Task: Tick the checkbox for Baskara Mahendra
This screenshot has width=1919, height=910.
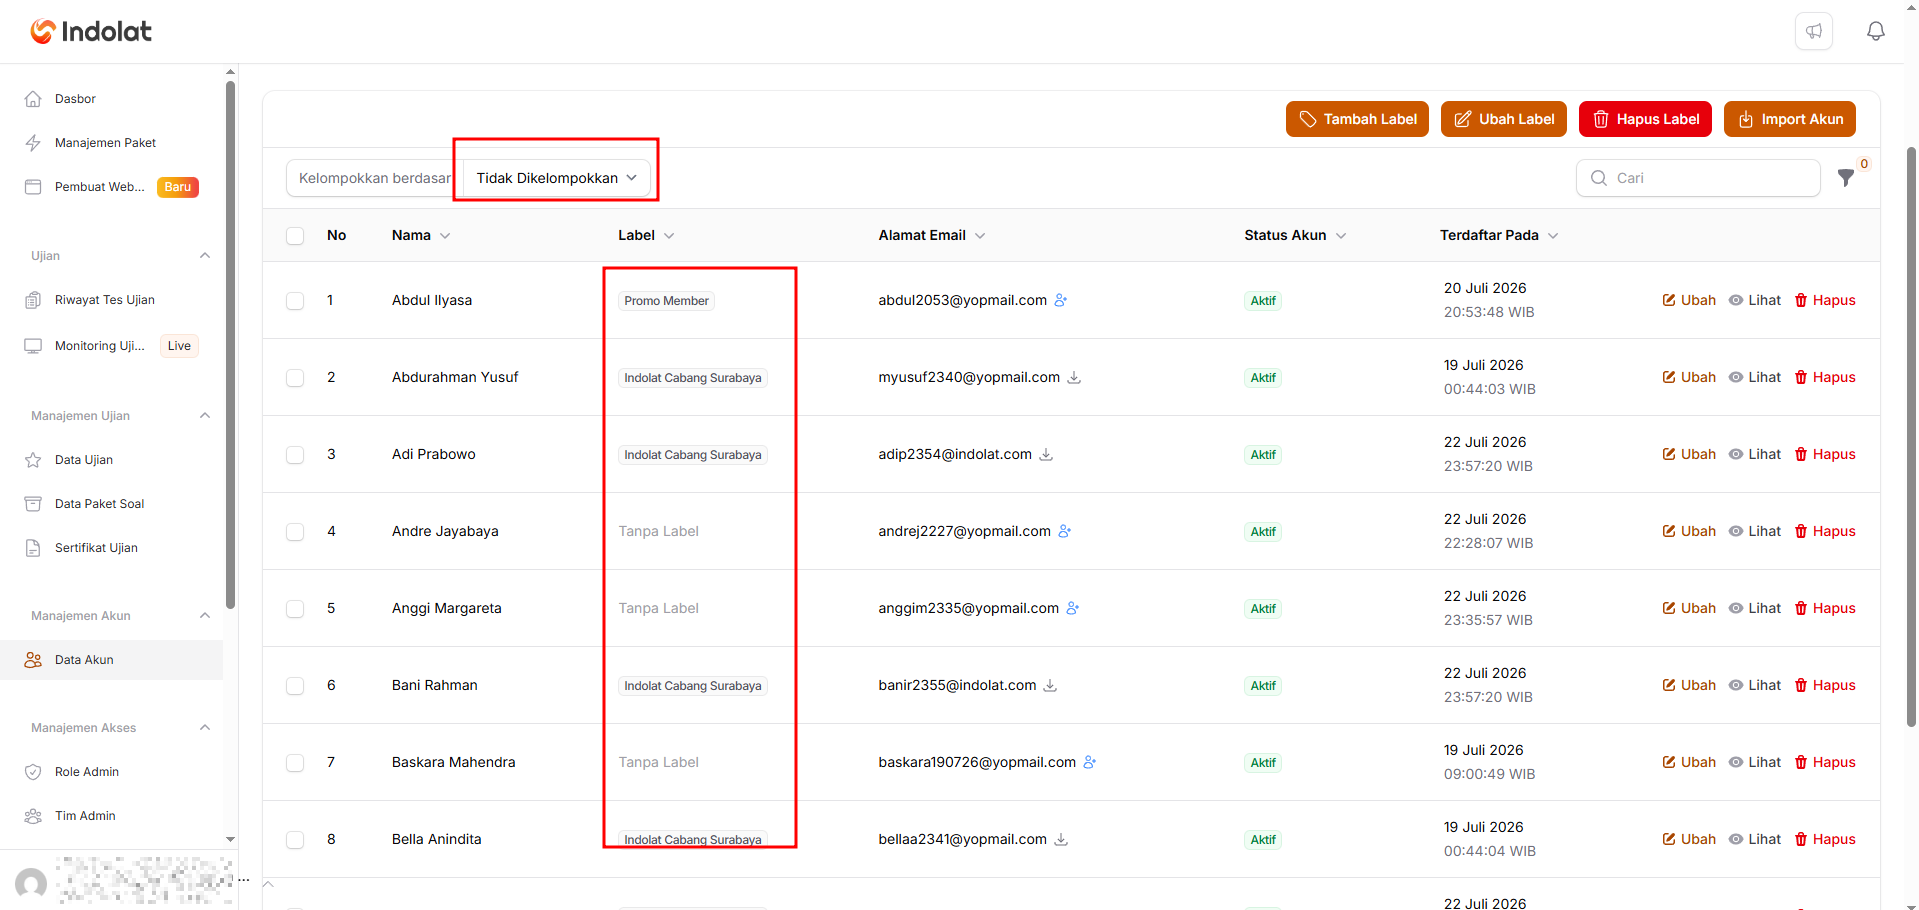Action: pos(295,763)
